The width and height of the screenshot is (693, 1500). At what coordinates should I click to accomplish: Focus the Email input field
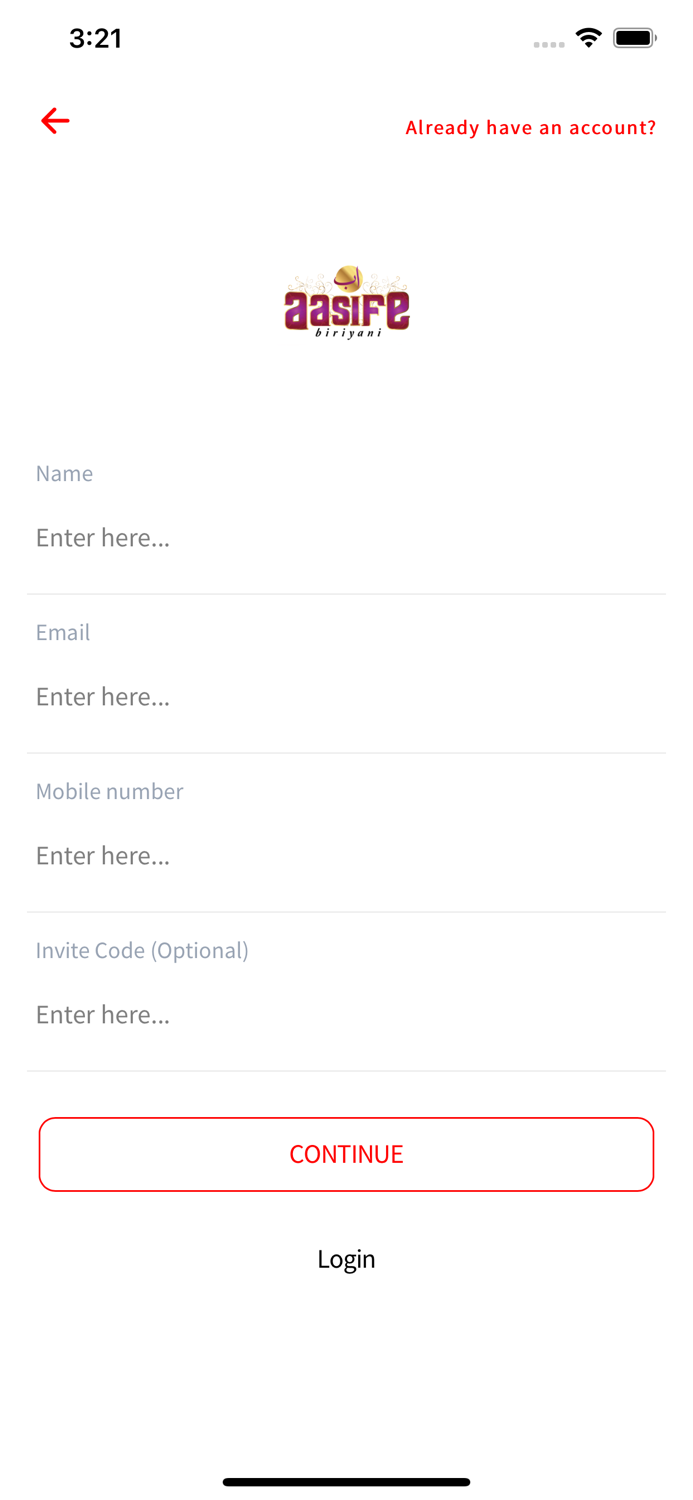[x=346, y=697]
